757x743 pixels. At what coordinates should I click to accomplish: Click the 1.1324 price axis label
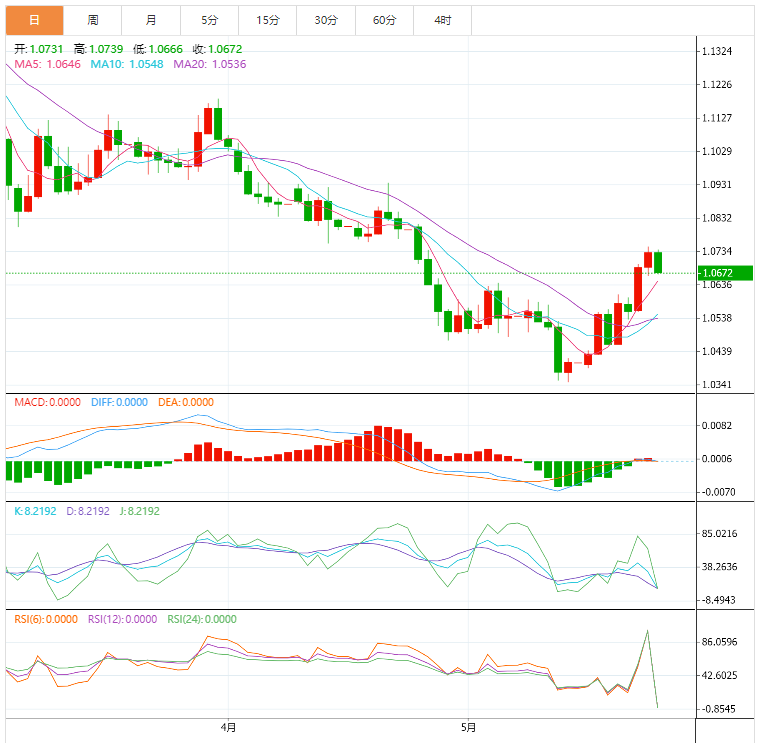coord(717,51)
